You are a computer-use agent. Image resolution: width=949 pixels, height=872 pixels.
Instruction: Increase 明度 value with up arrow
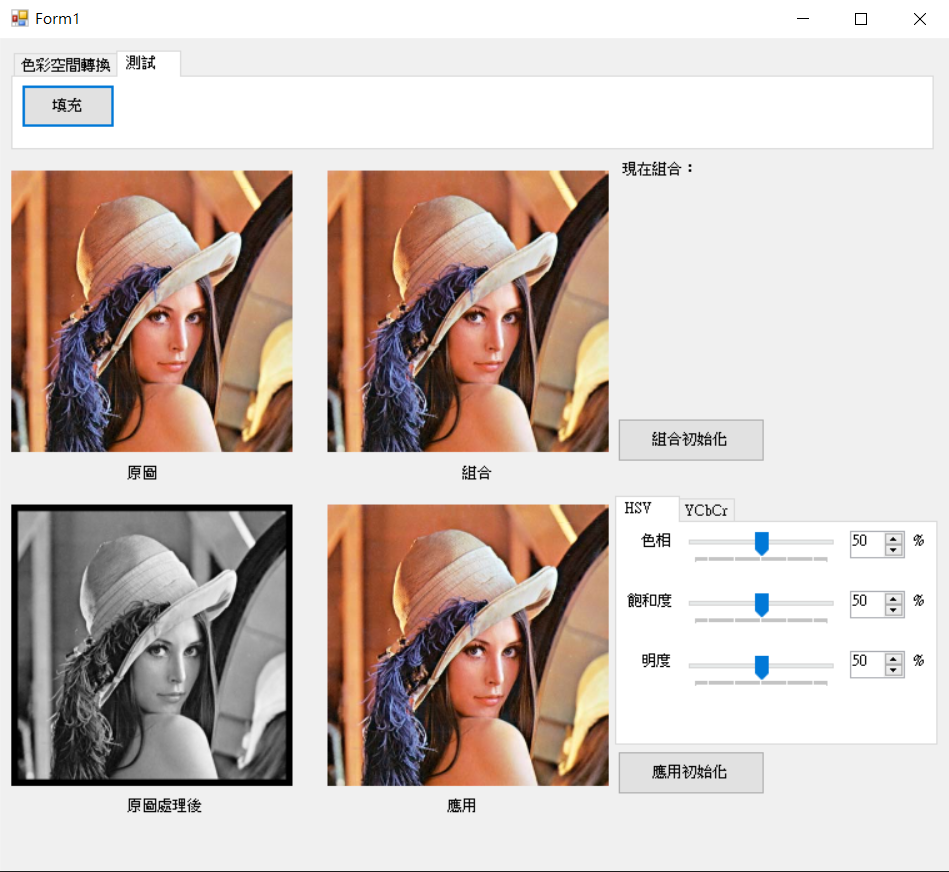point(893,658)
